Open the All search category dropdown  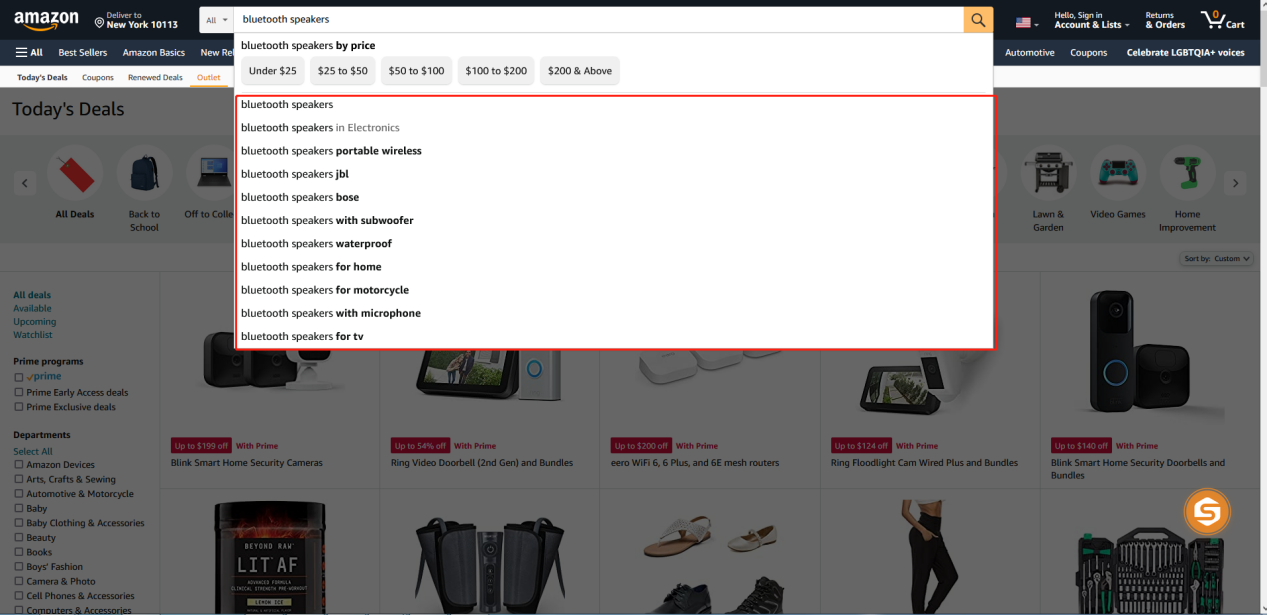217,19
